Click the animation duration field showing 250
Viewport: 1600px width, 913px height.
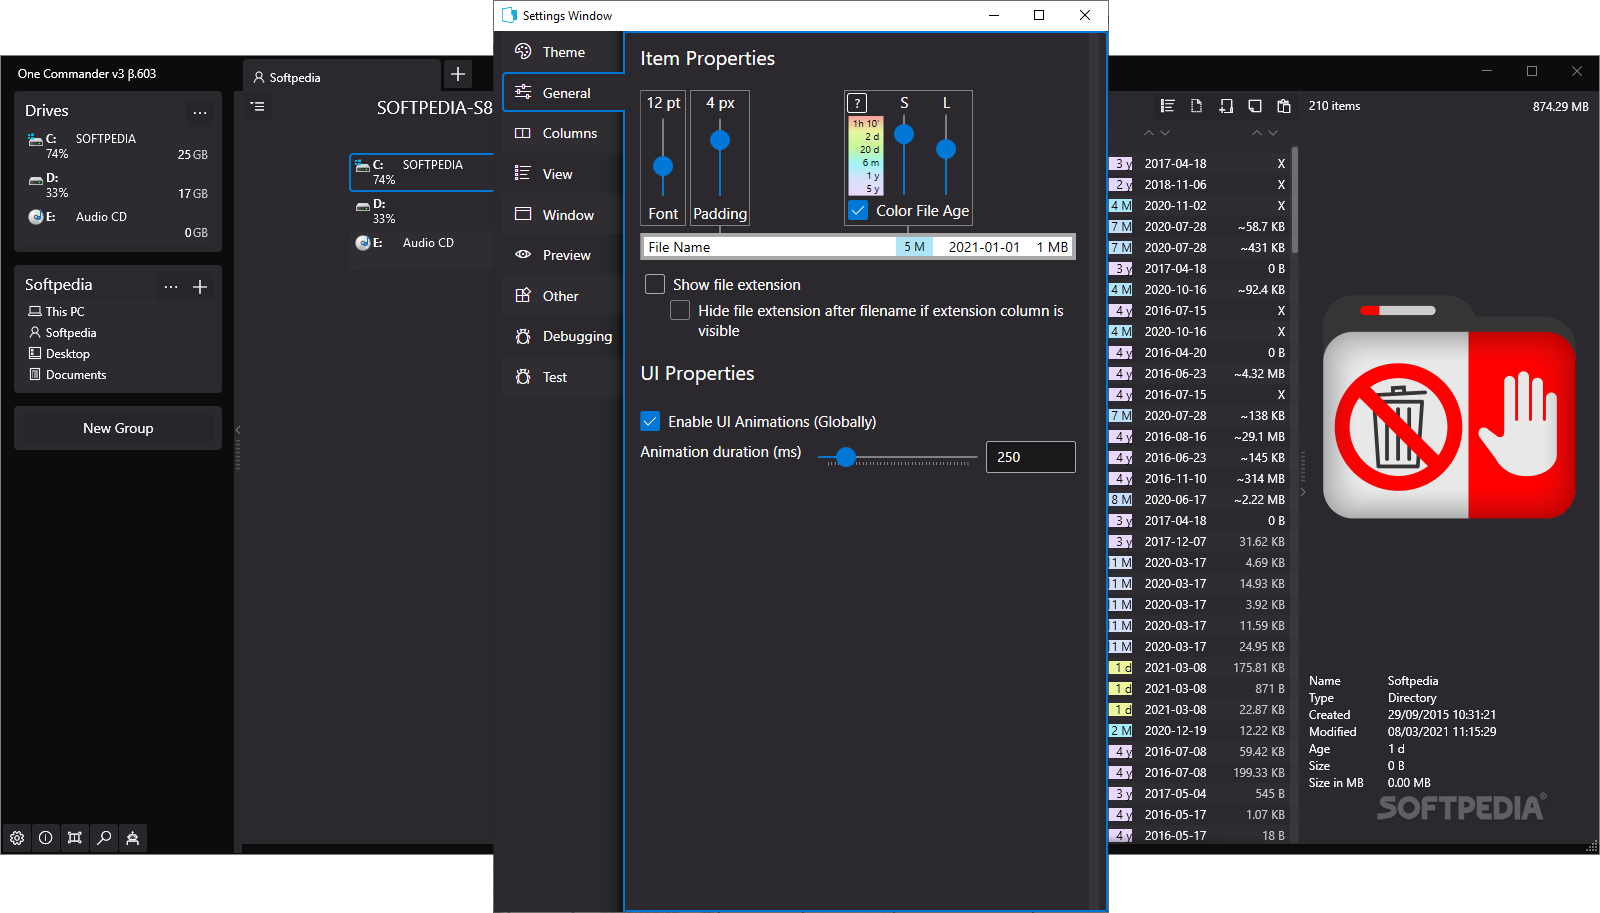point(1030,457)
